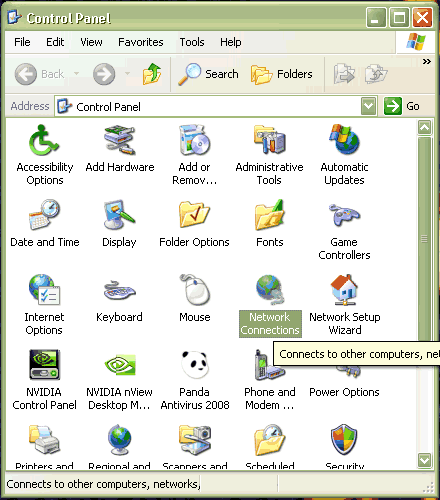Open the Tools menu
Image resolution: width=440 pixels, height=500 pixels.
coord(192,42)
